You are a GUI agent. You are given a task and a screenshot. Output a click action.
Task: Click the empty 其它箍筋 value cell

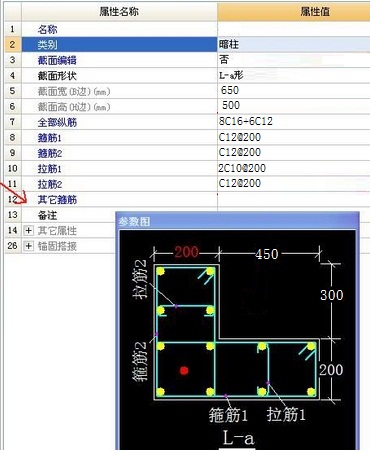(294, 200)
